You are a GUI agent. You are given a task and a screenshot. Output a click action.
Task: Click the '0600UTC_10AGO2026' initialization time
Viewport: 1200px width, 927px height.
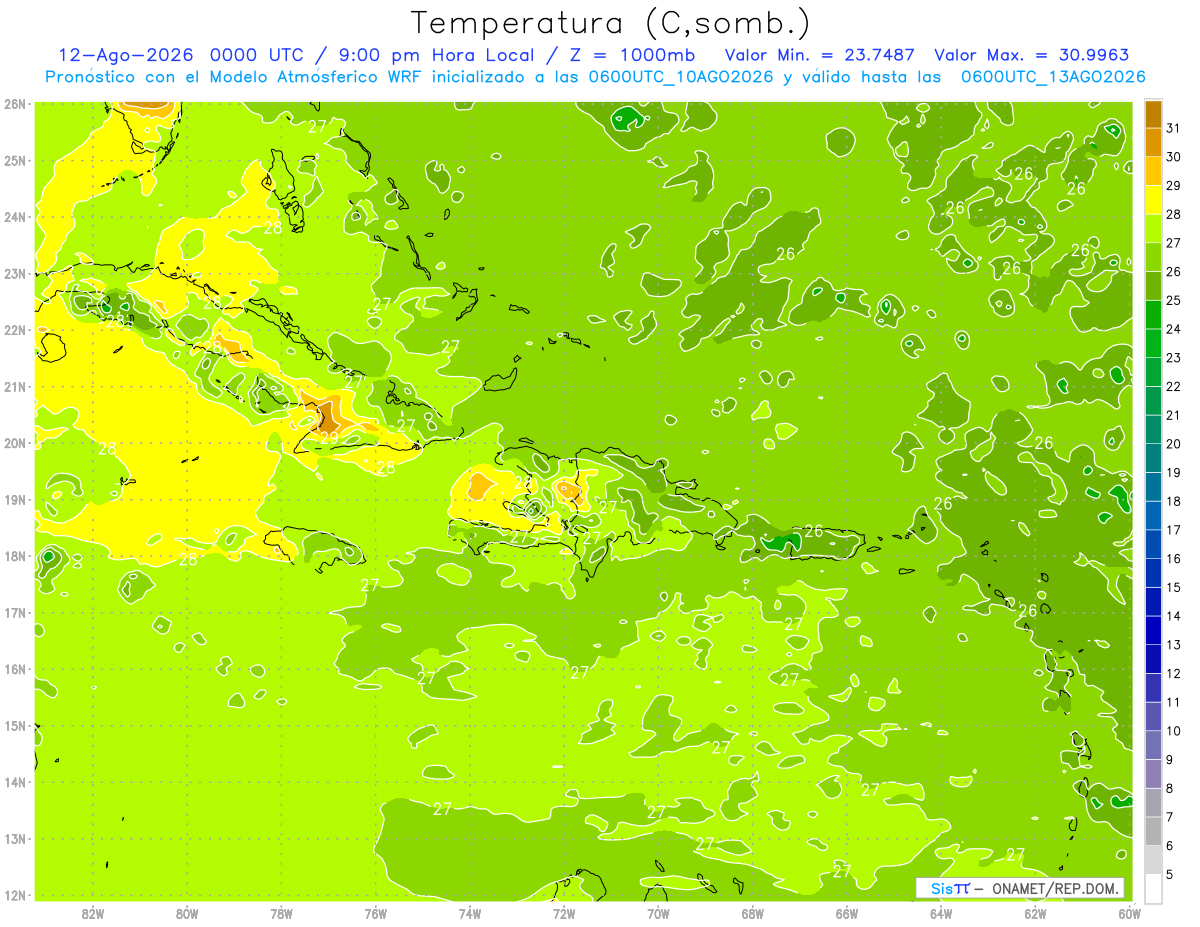[679, 77]
